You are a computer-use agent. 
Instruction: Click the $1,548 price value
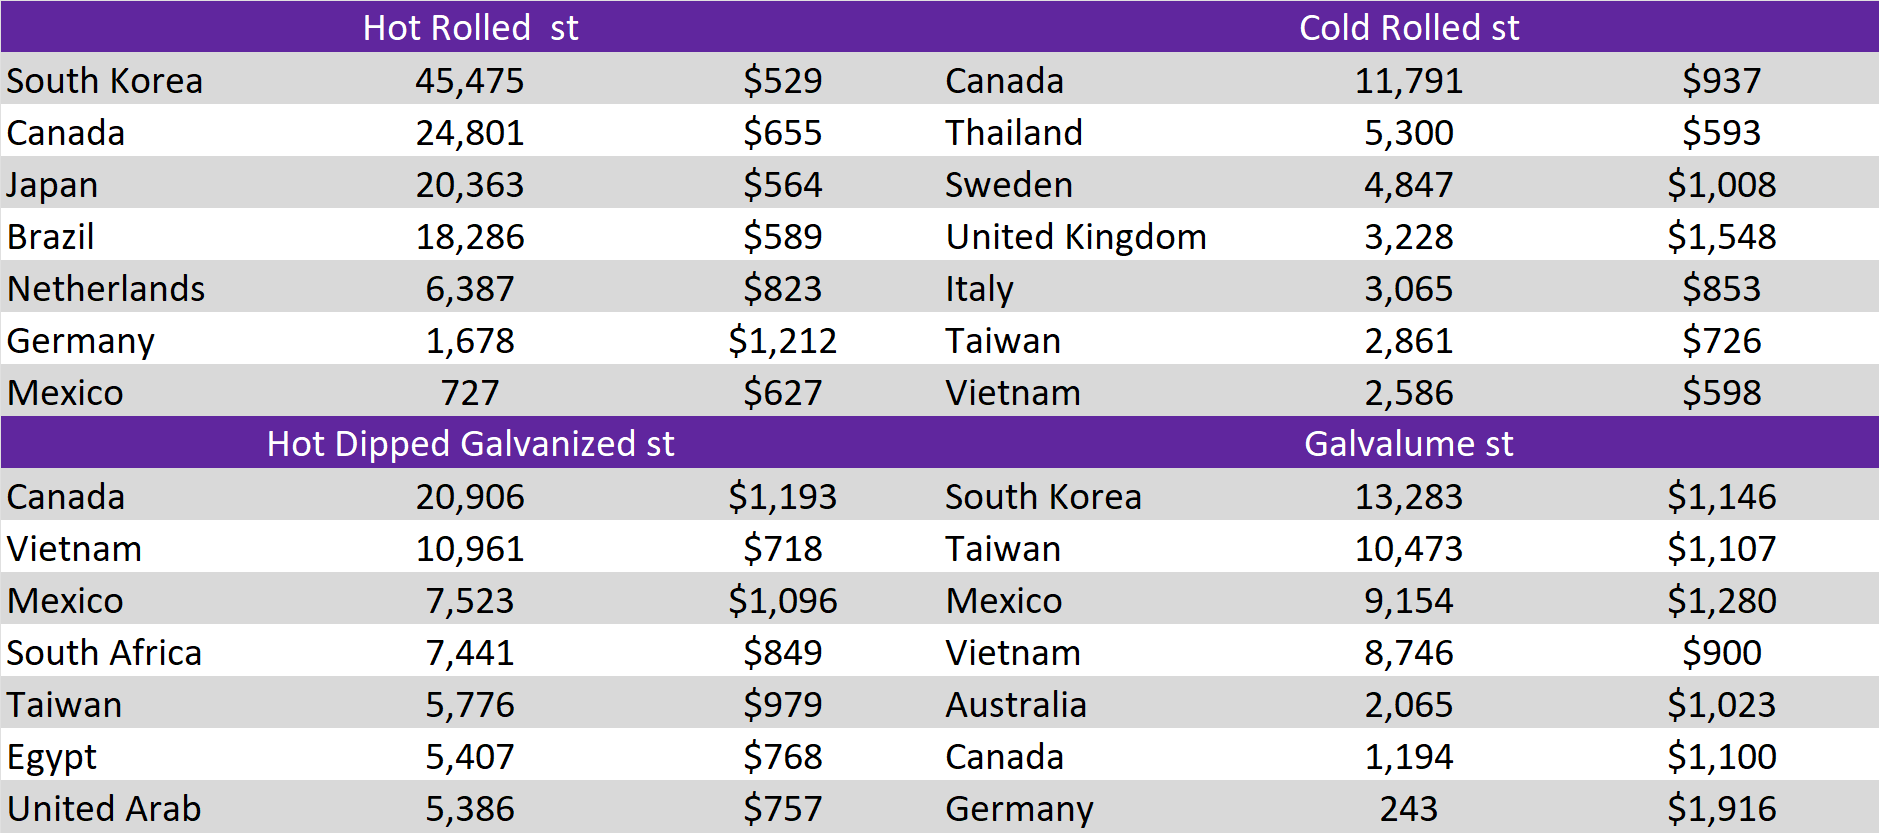pyautogui.click(x=1721, y=237)
